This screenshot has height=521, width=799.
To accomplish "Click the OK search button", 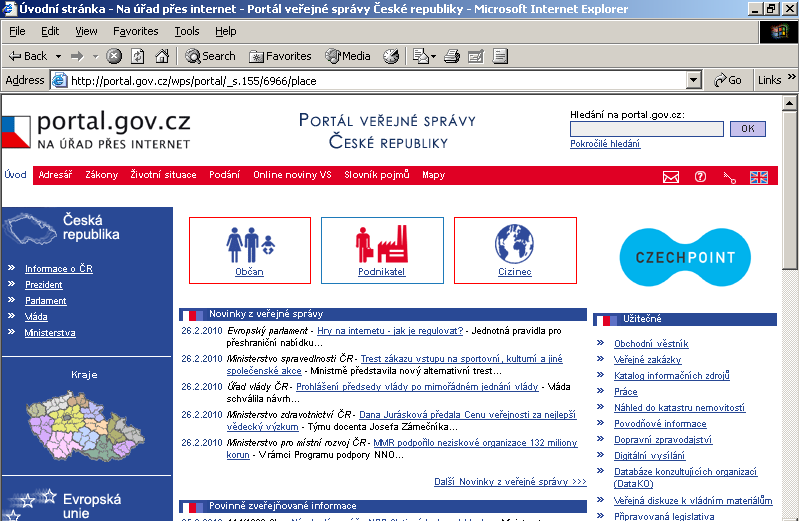I will pyautogui.click(x=748, y=128).
